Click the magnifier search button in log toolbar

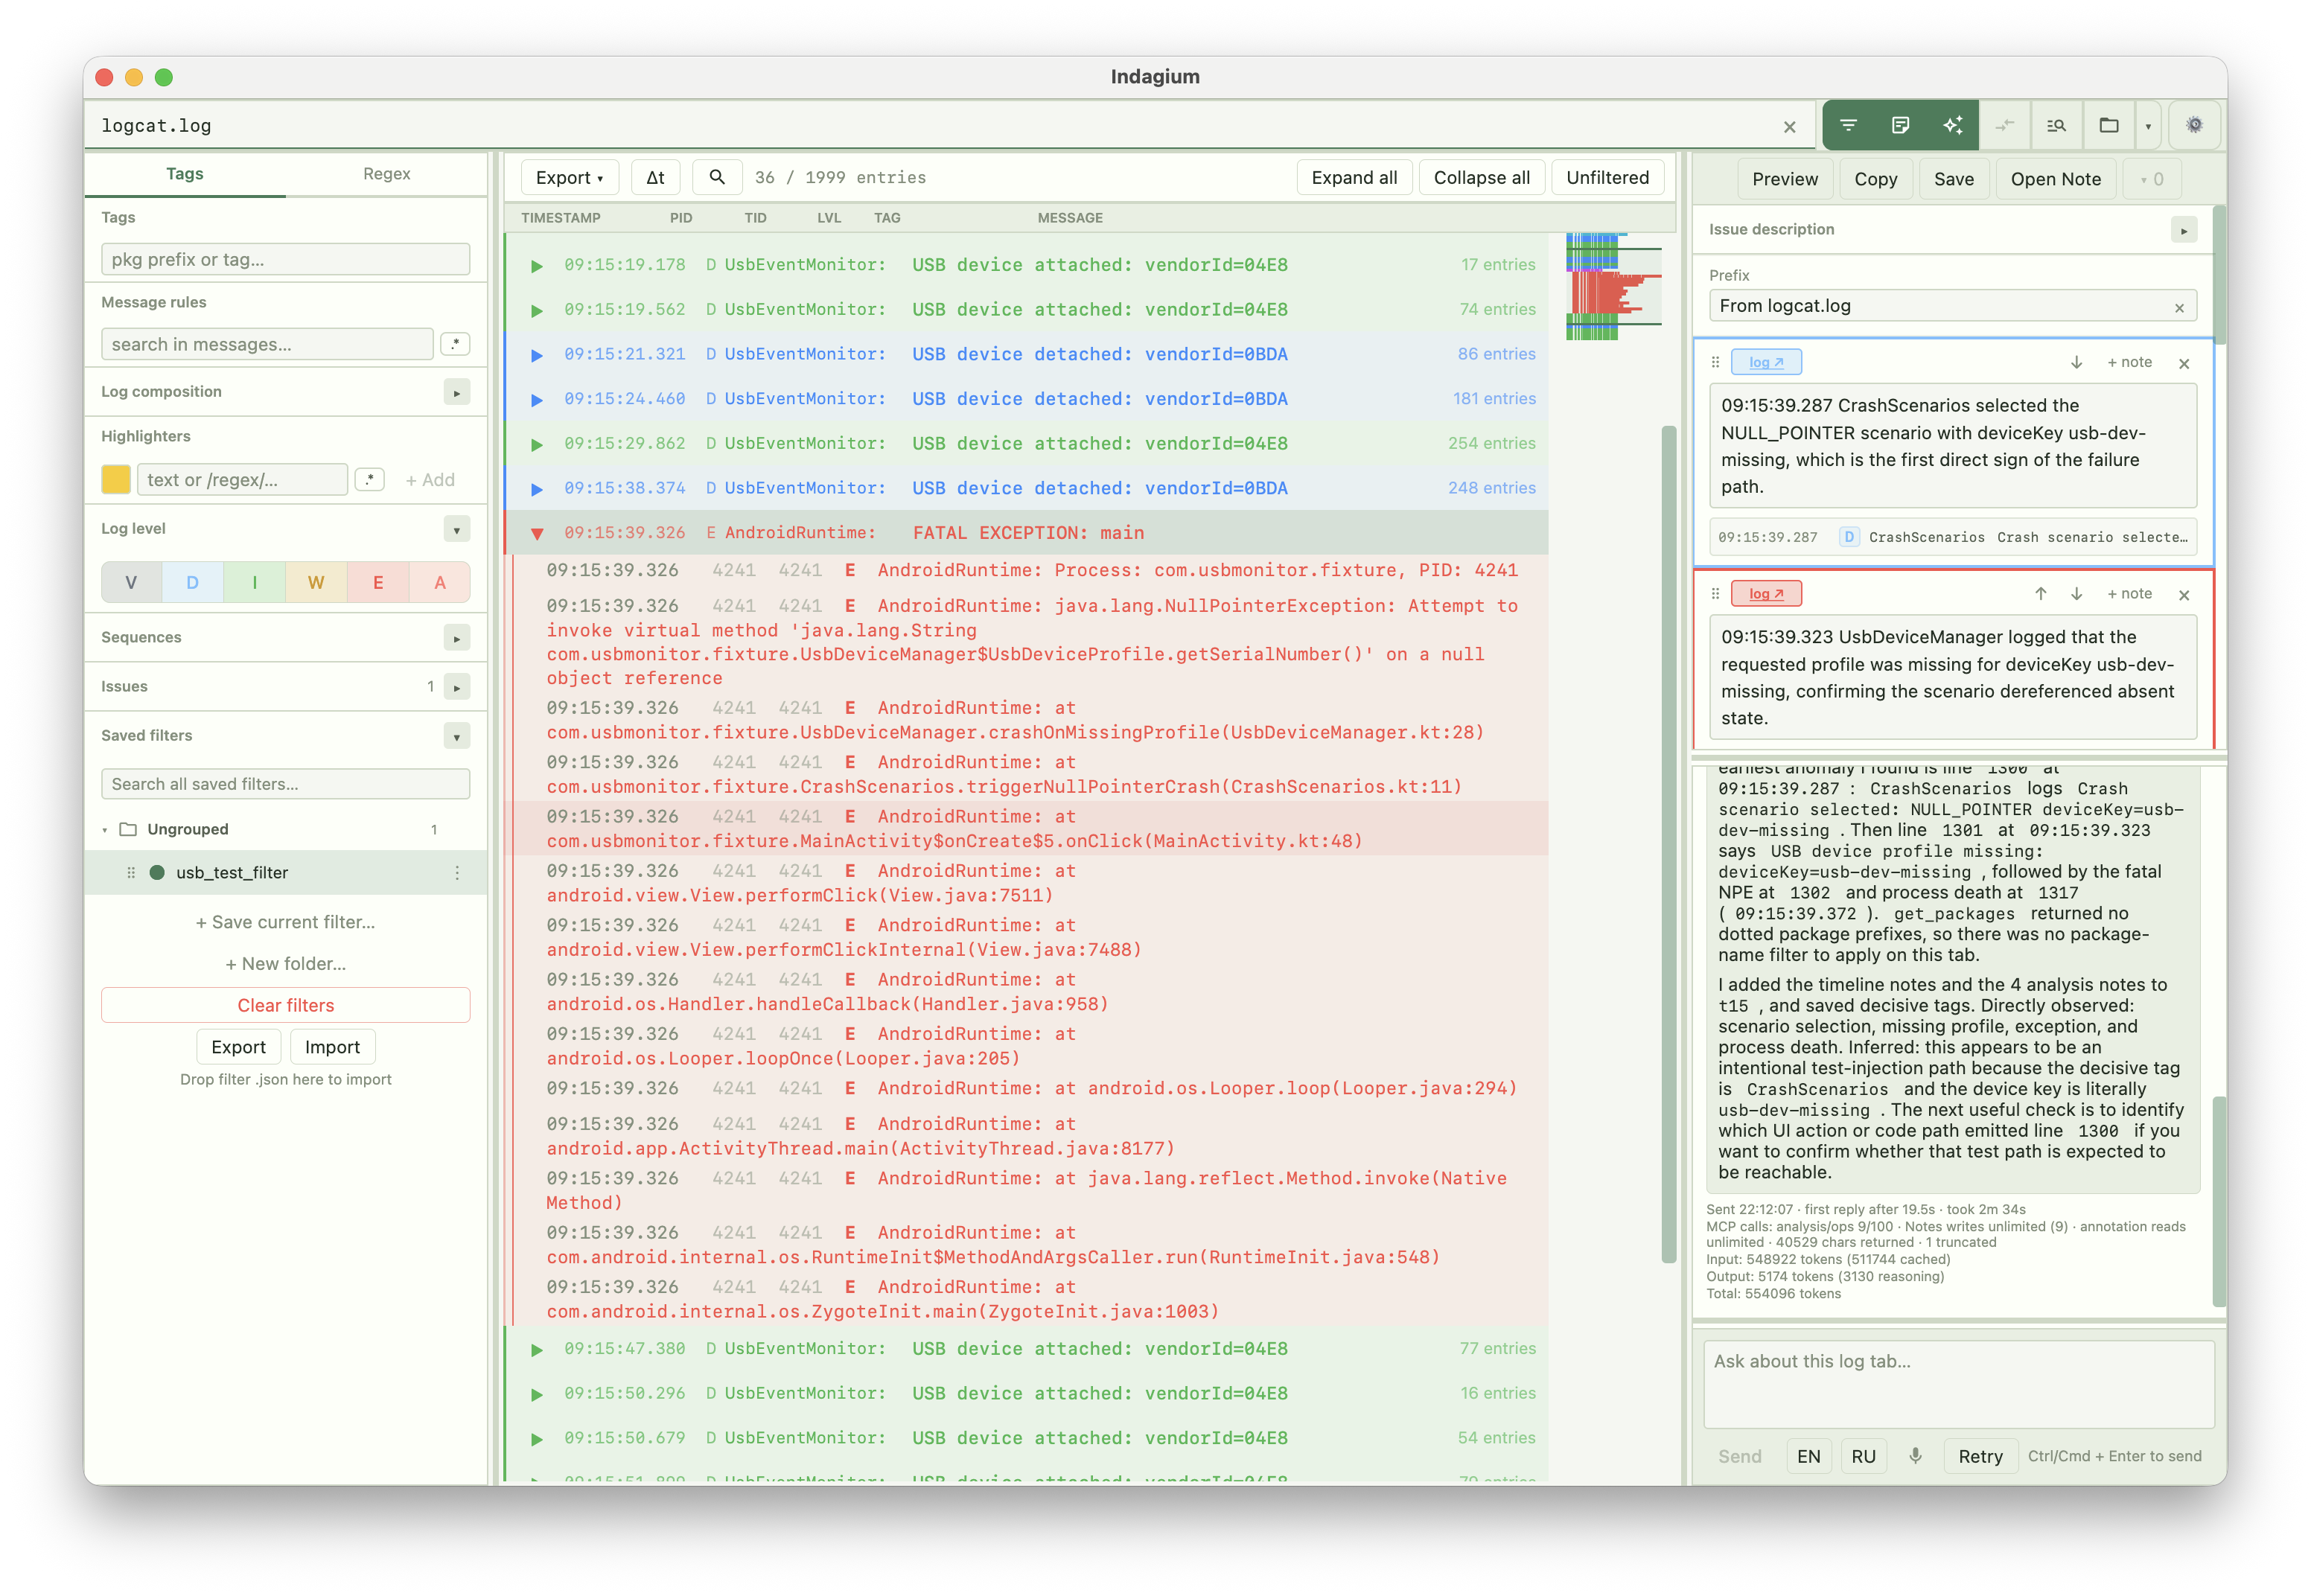click(717, 177)
